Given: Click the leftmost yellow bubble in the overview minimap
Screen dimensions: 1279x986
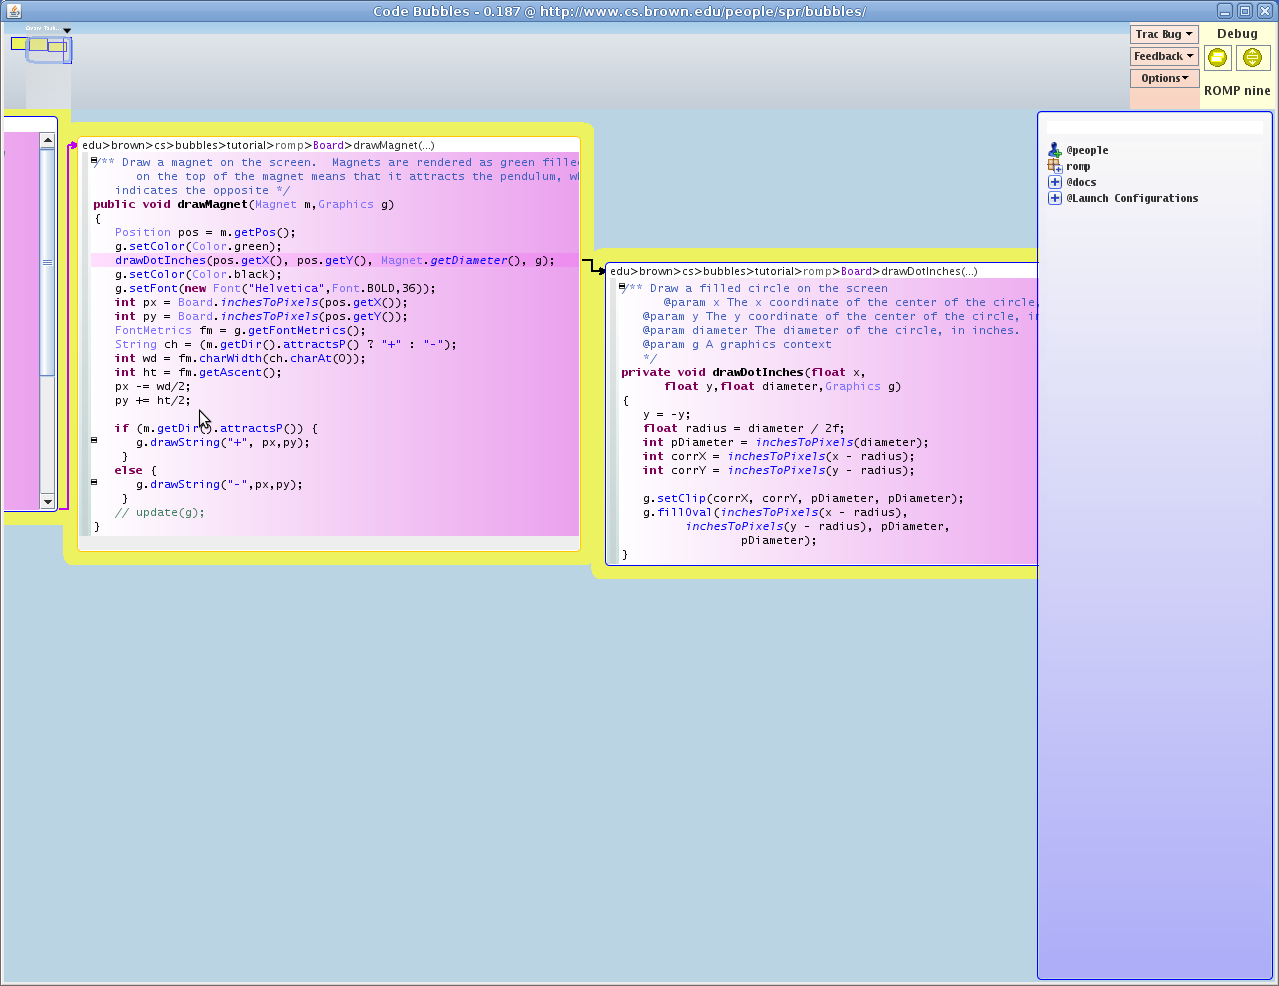Looking at the screenshot, I should pos(19,44).
